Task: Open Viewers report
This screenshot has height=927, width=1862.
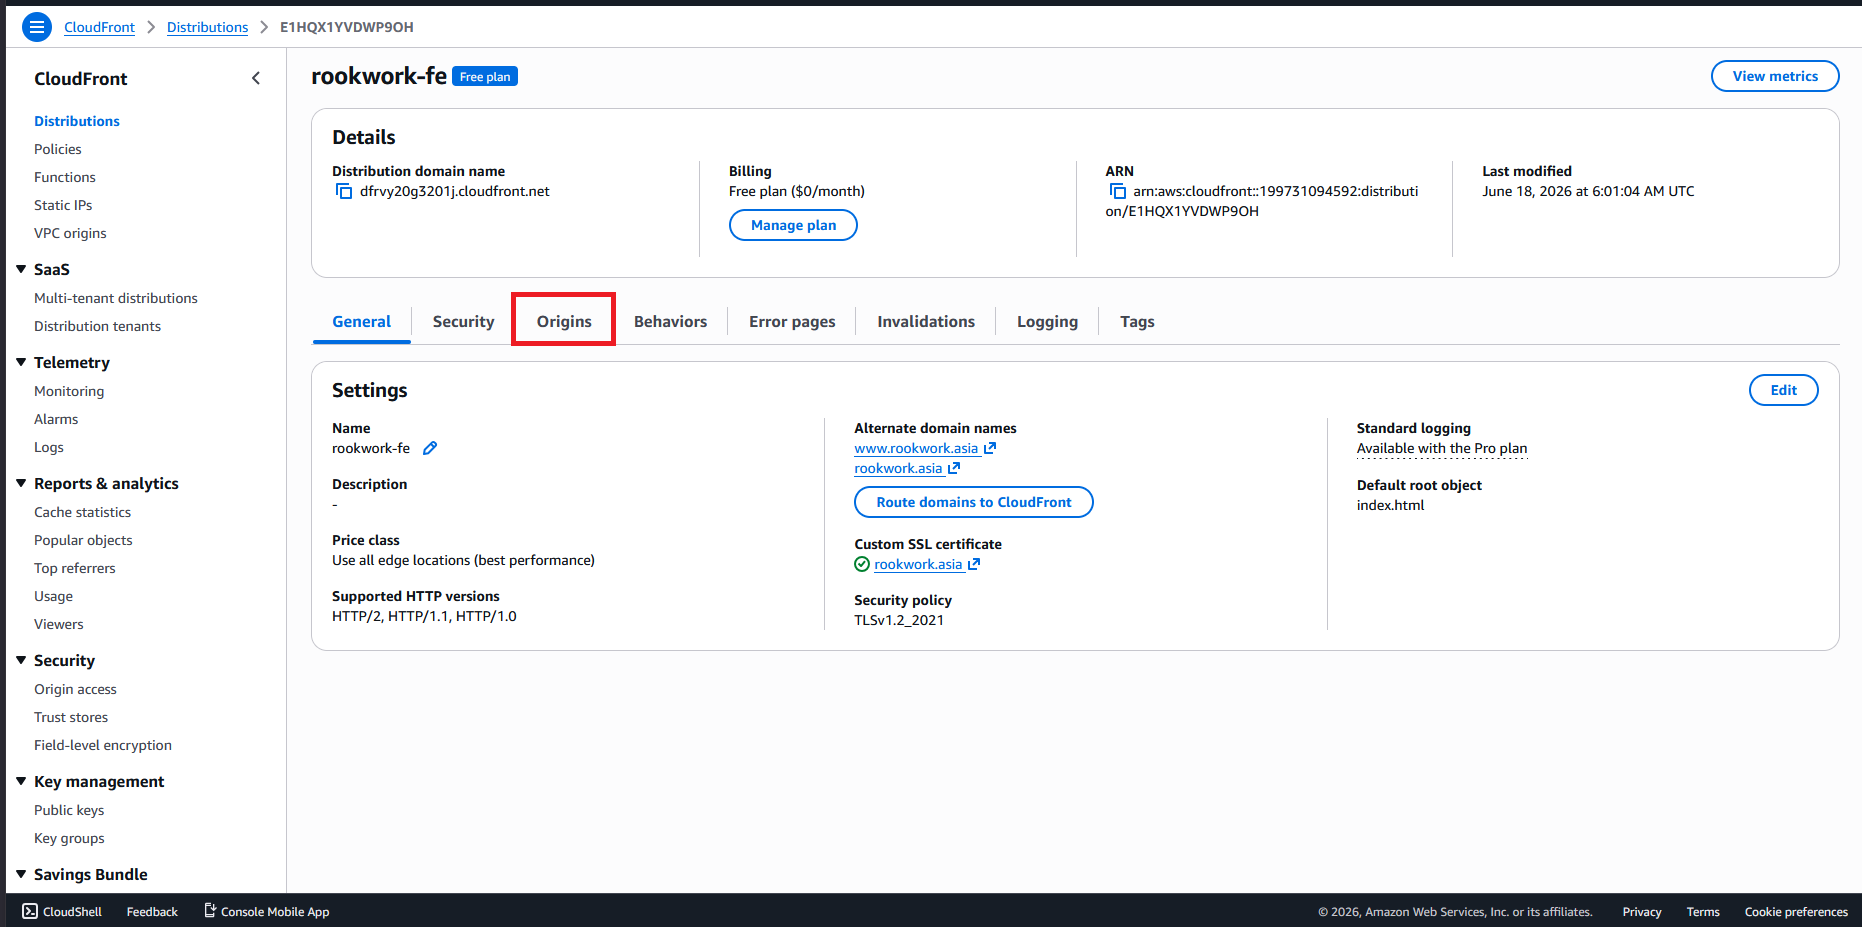Action: 59,624
